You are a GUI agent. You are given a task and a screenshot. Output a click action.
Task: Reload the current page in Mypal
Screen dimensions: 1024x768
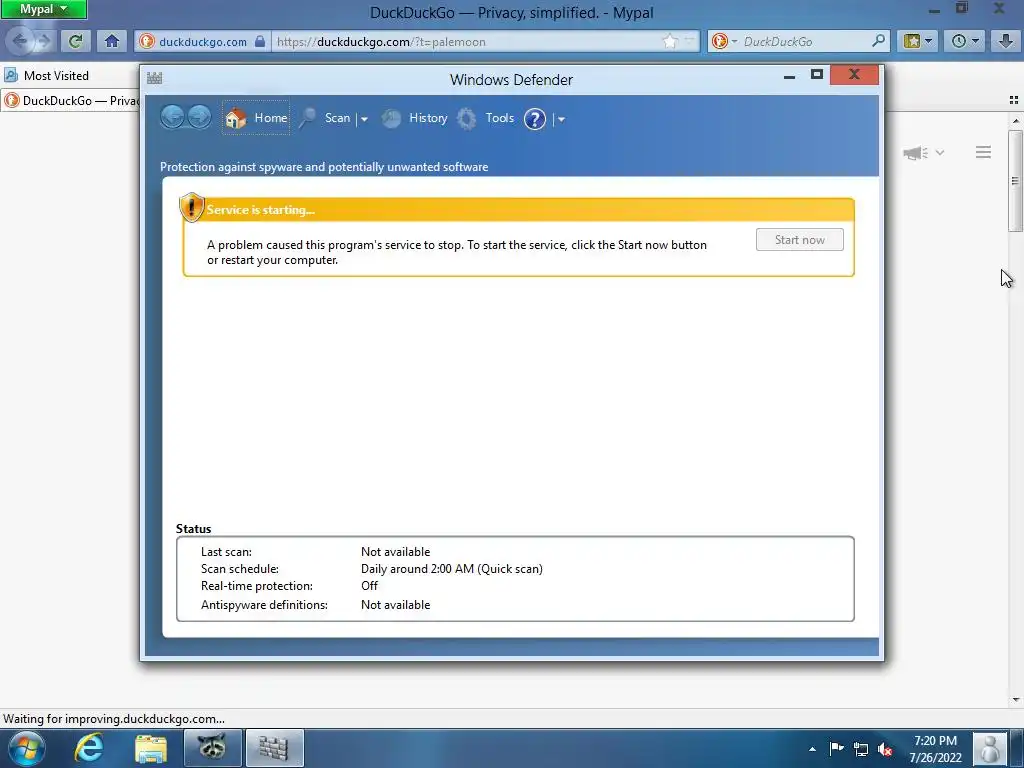[x=75, y=41]
